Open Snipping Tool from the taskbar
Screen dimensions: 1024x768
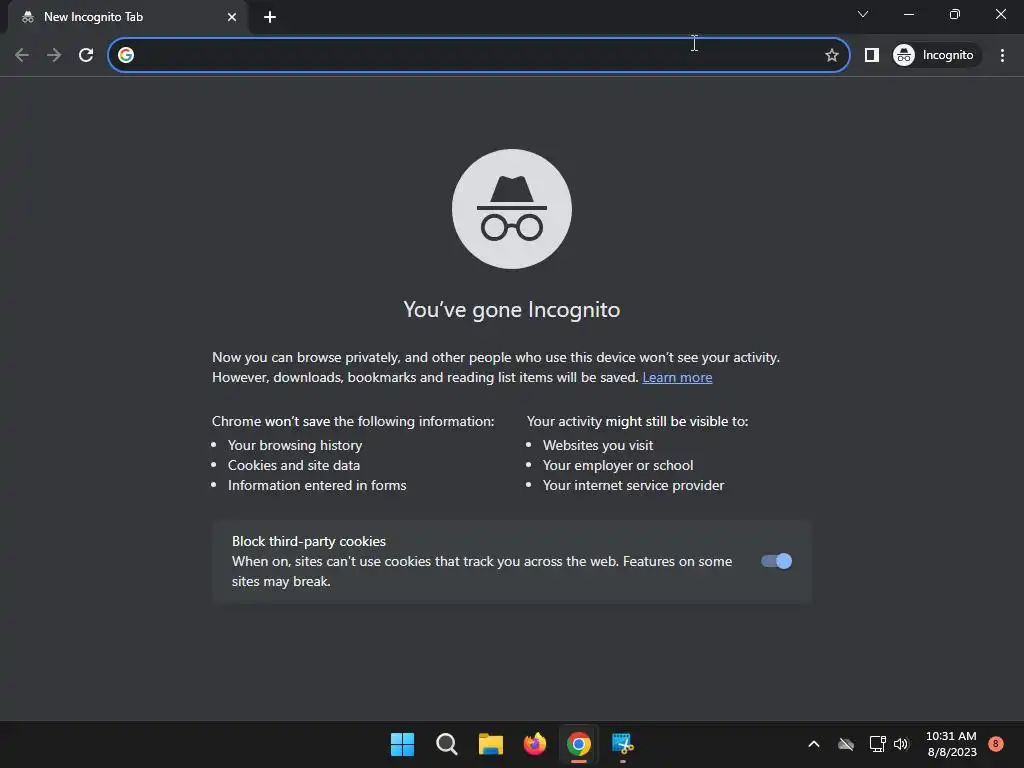pyautogui.click(x=622, y=744)
